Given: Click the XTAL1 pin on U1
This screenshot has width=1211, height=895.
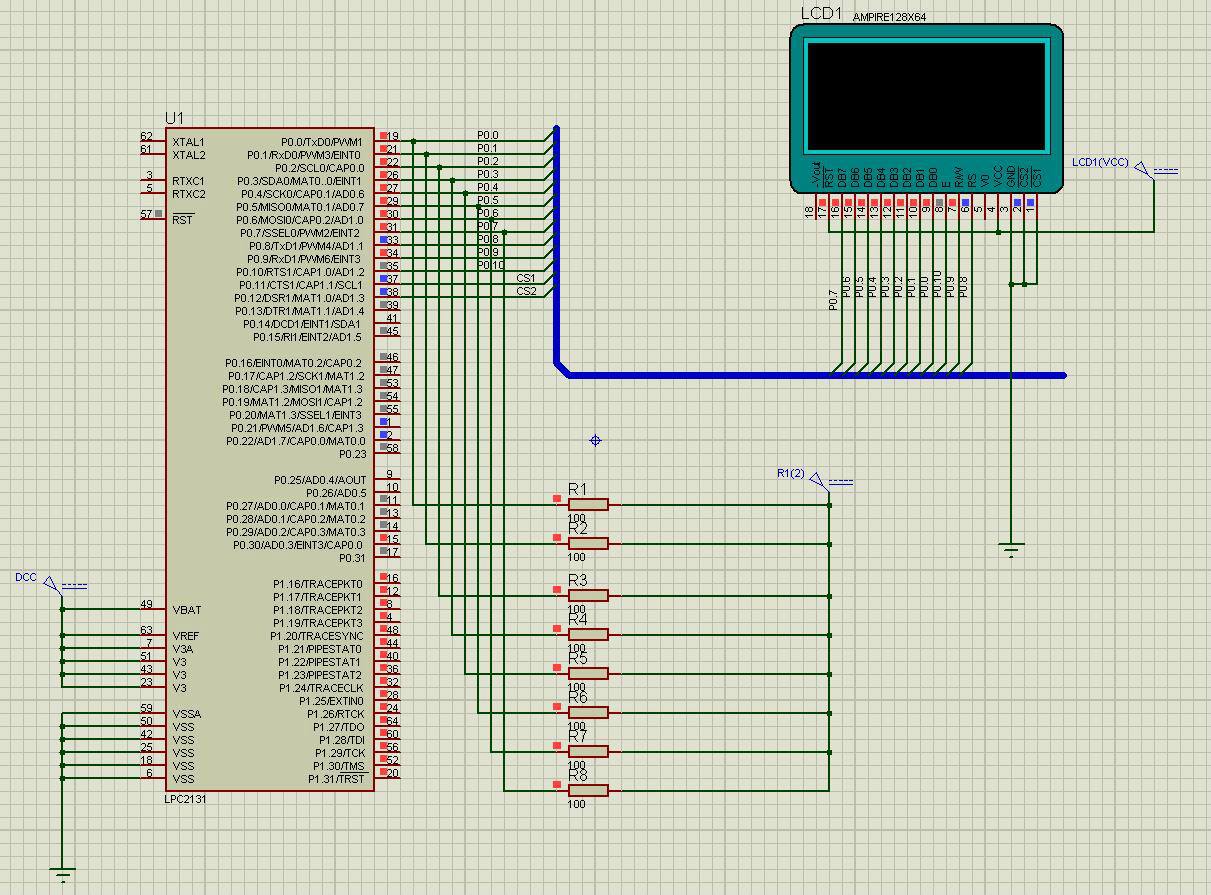Looking at the screenshot, I should pos(188,142).
